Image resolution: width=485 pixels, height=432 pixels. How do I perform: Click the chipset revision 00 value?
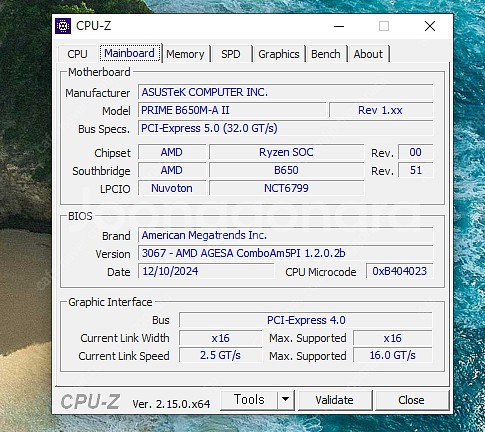(x=416, y=152)
